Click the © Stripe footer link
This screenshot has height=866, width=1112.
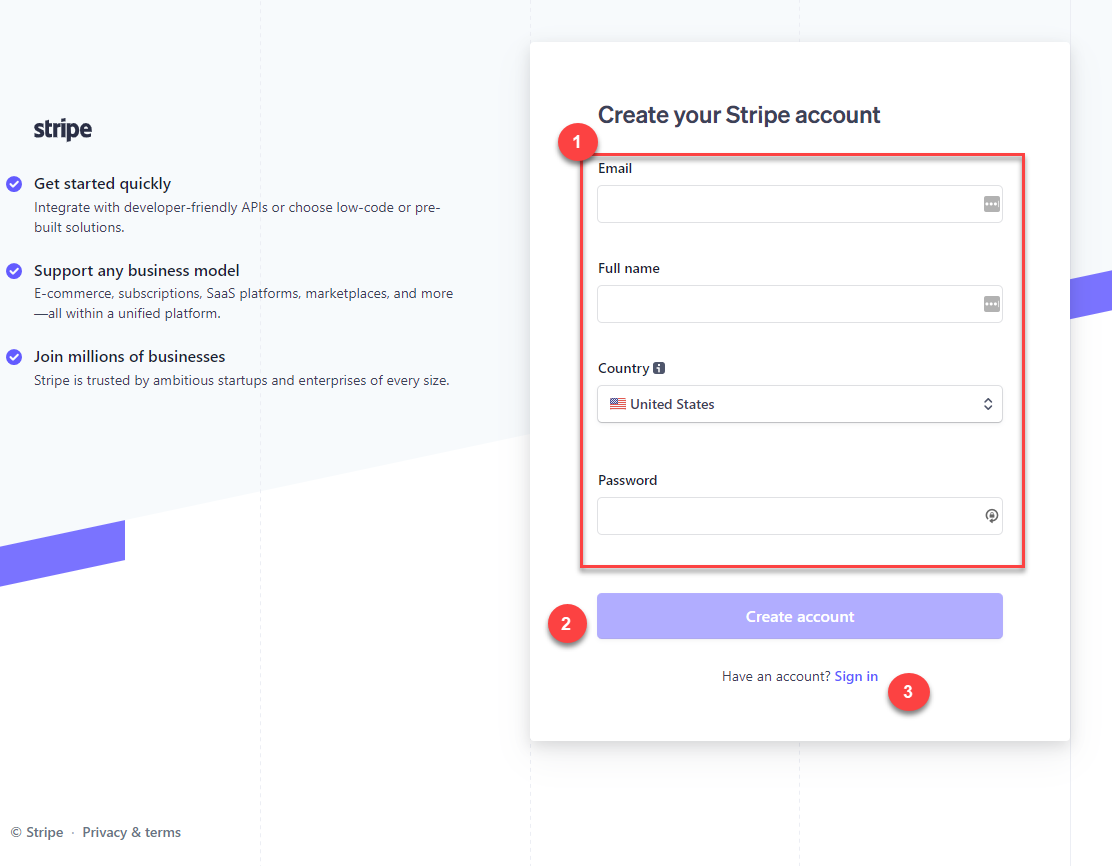click(37, 832)
